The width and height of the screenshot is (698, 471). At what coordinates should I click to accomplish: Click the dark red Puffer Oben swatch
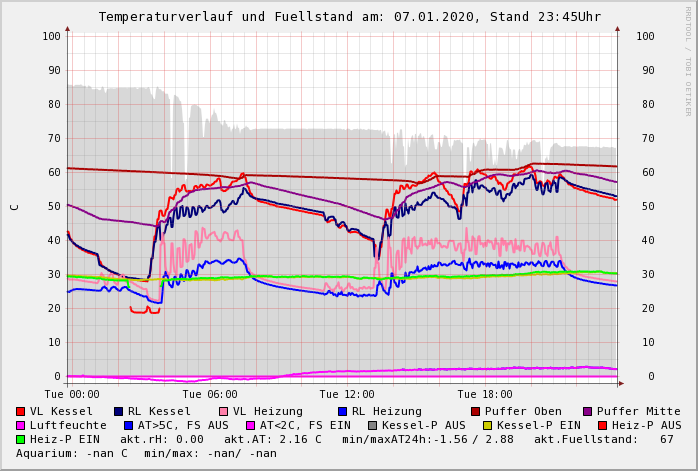(x=475, y=412)
